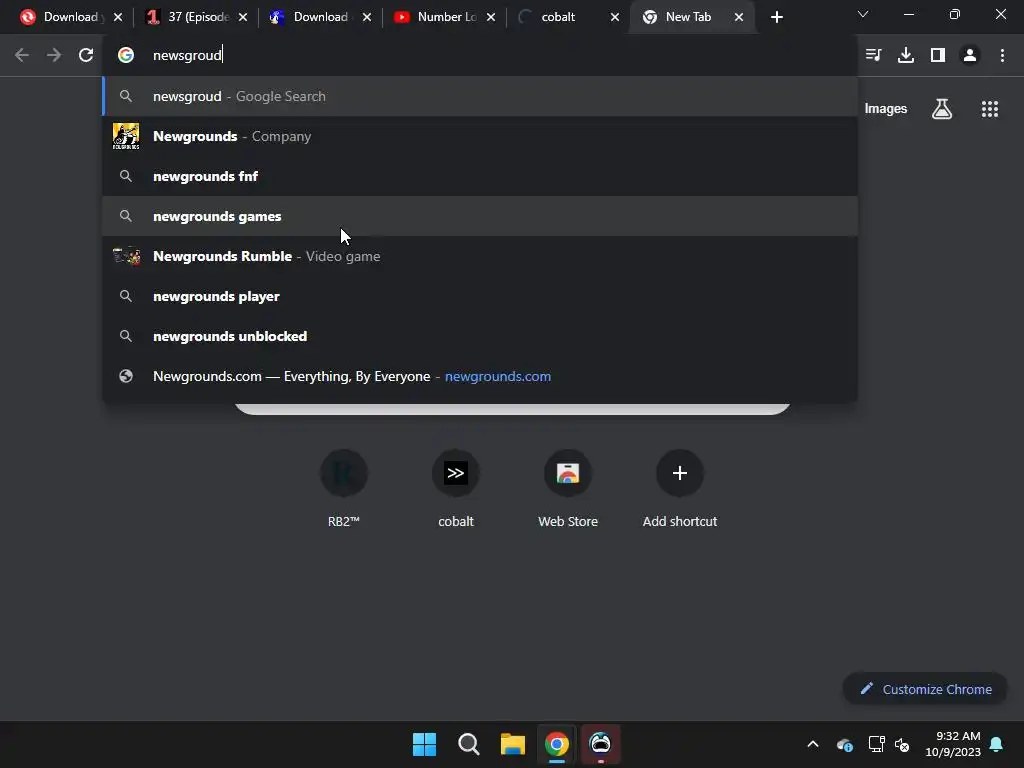Close the cobalt tab
Screen dimensions: 1024x768
615,17
